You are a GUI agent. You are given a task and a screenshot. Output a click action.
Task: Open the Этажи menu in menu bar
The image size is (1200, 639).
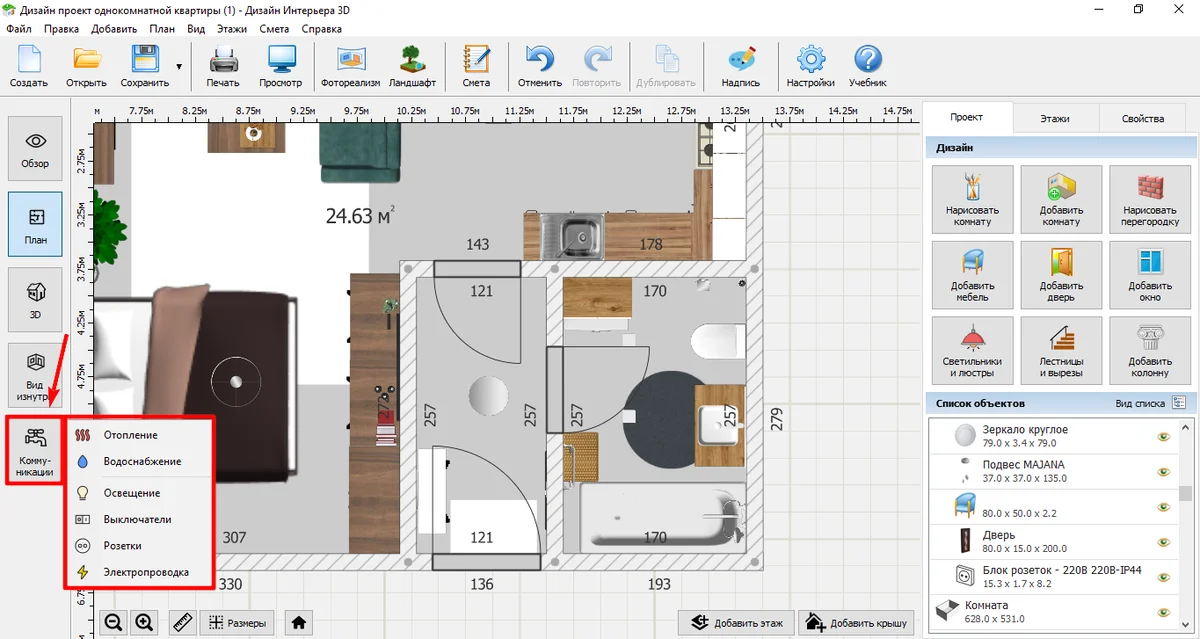(231, 29)
